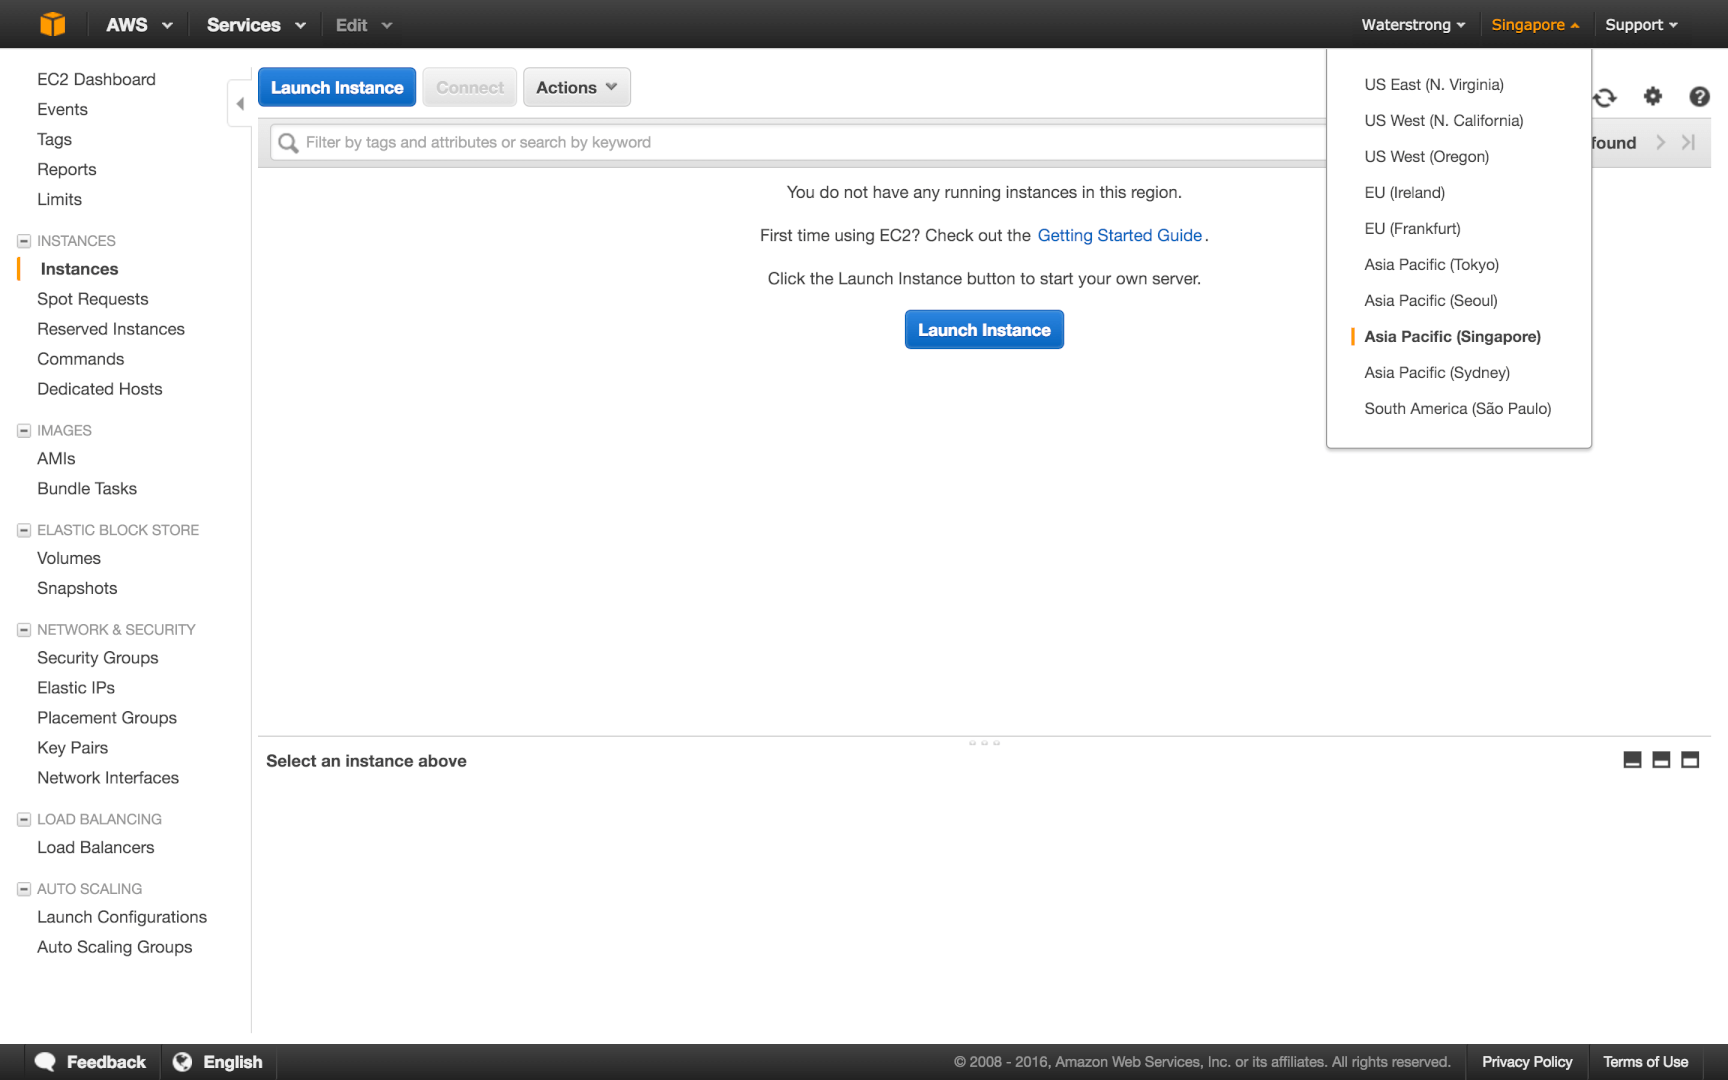Select US West (N. California) region
The image size is (1728, 1080).
pyautogui.click(x=1444, y=121)
